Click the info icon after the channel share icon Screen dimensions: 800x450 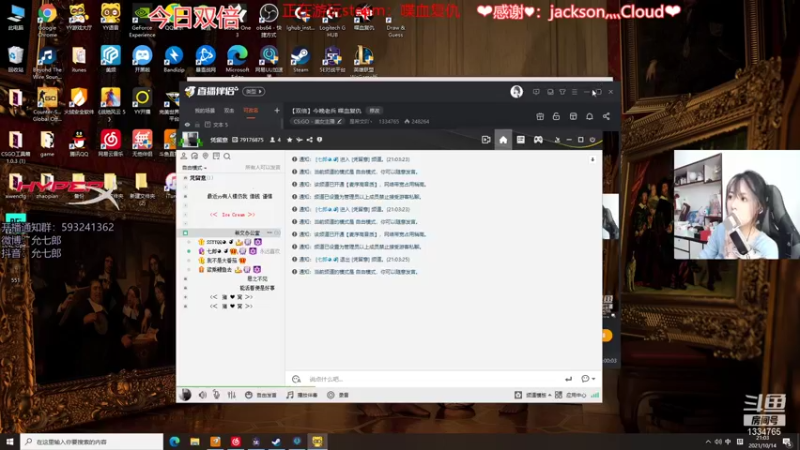tap(319, 140)
